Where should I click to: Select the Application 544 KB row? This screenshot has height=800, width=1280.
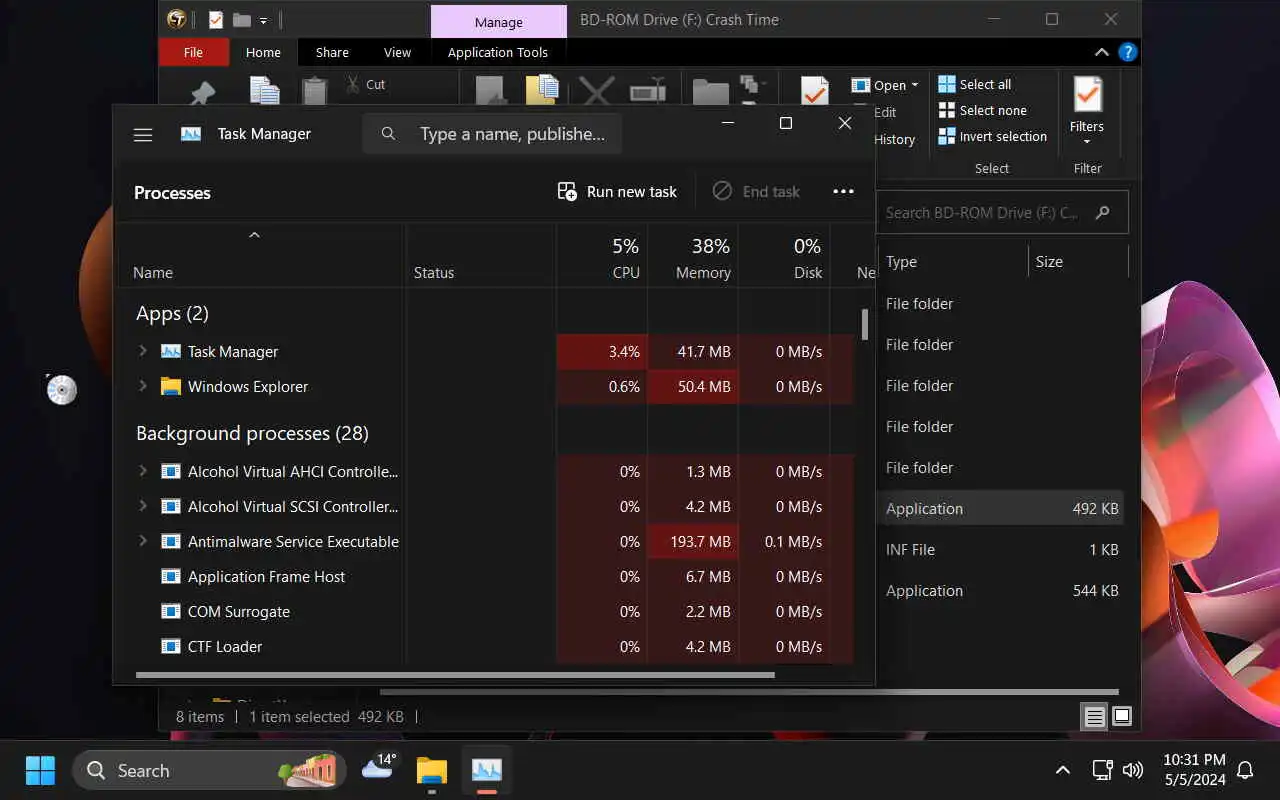(1002, 590)
